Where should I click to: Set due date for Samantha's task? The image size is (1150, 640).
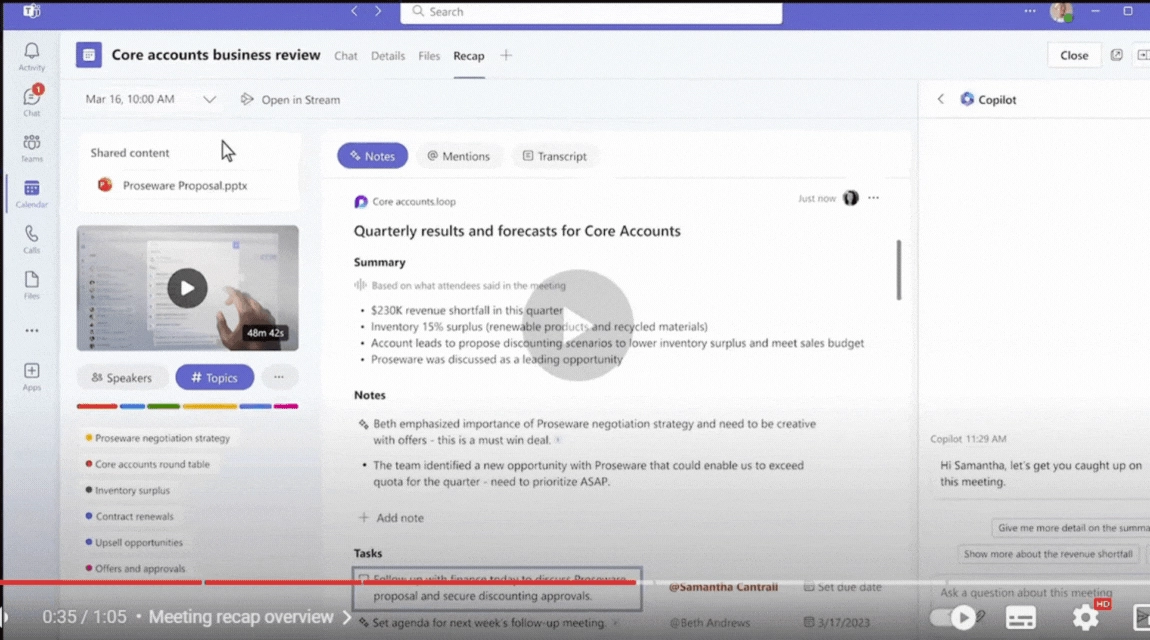pos(842,587)
